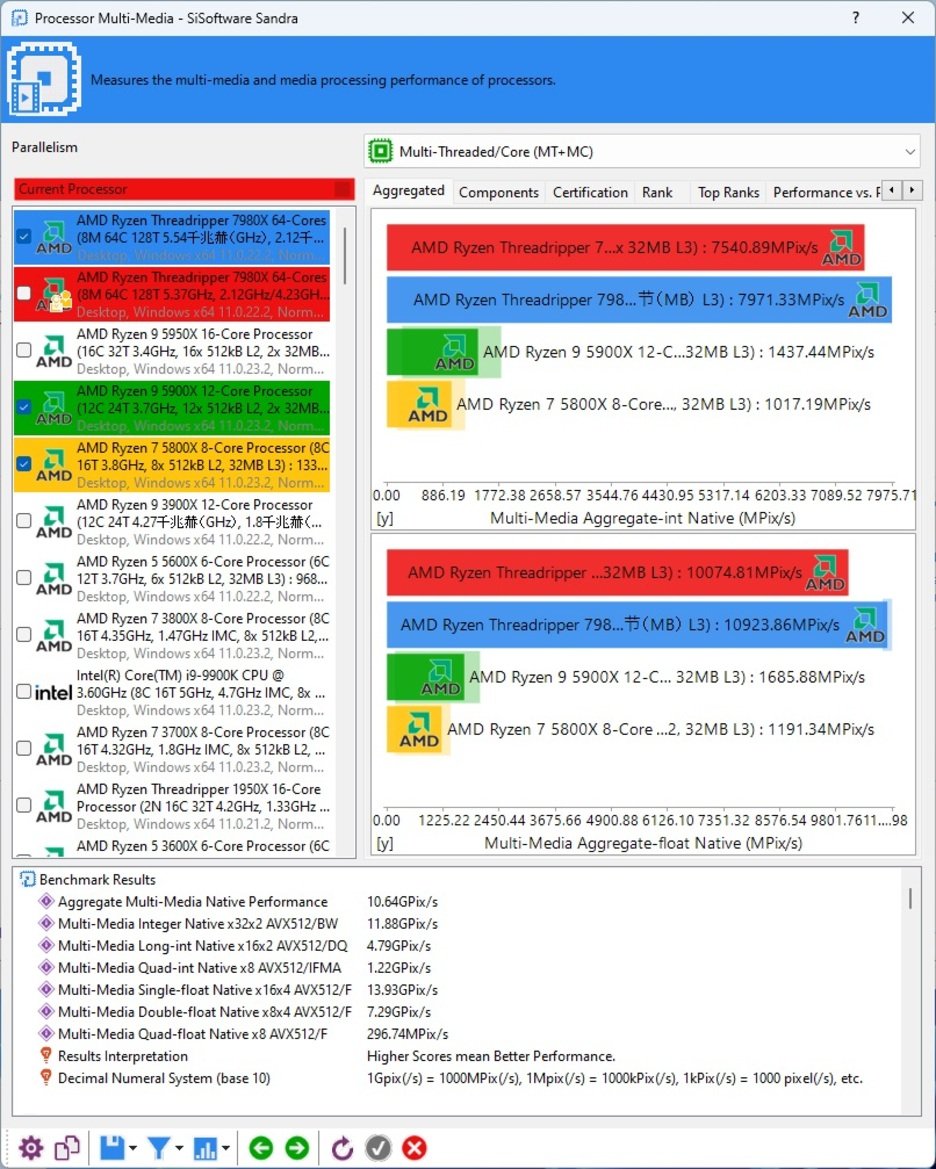936x1169 pixels.
Task: Click the tab strip scroll-right arrow
Action: [x=912, y=190]
